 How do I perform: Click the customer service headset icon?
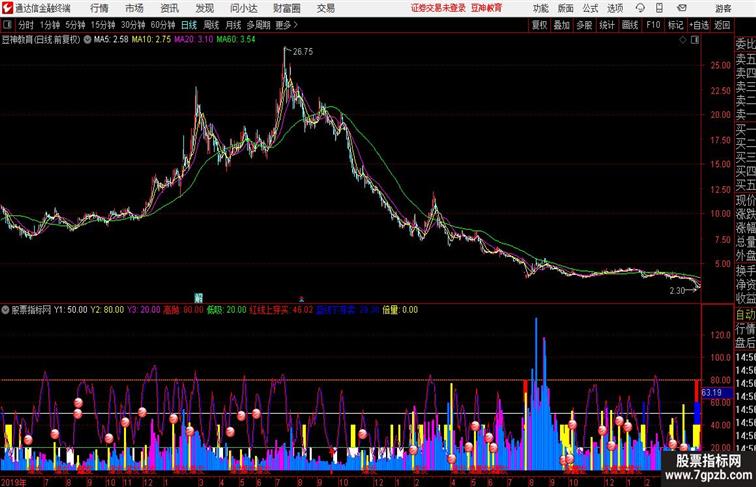click(x=640, y=8)
